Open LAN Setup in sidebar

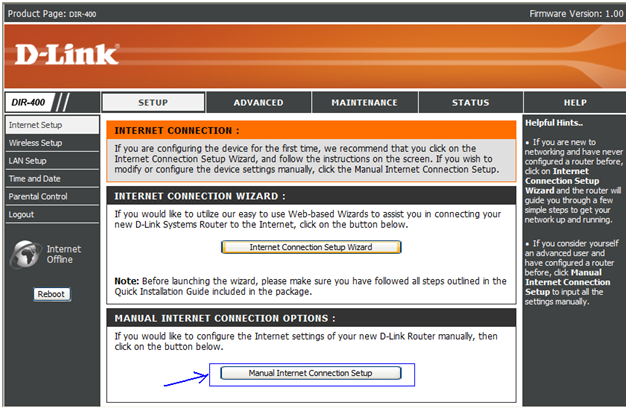coord(52,161)
